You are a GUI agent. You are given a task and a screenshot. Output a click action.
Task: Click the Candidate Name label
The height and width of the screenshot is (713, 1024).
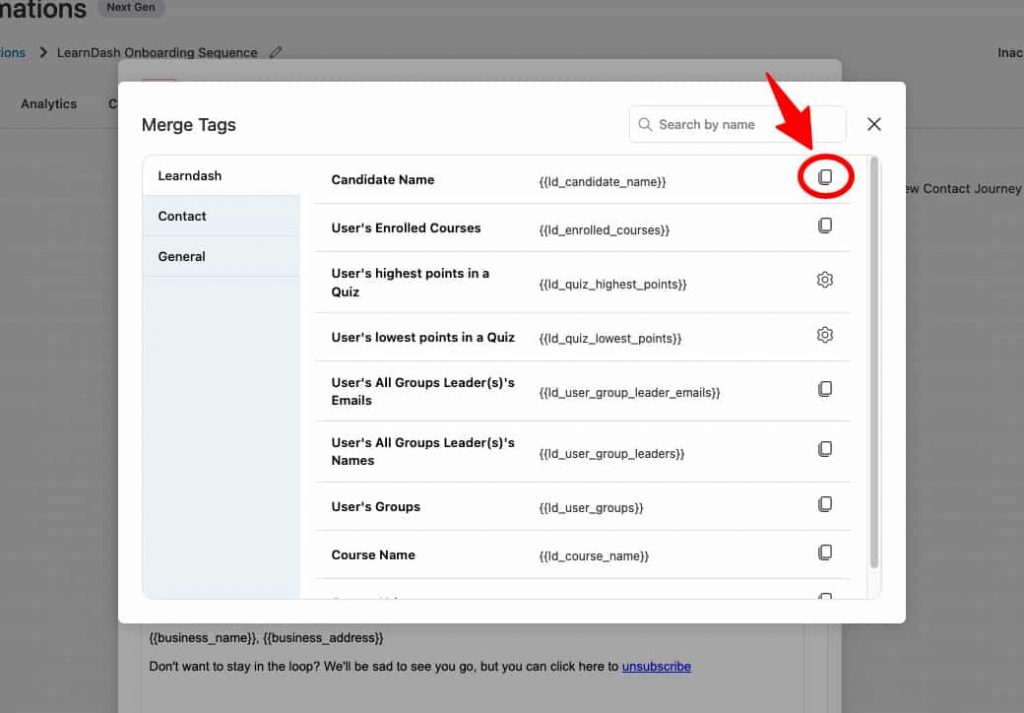tap(383, 180)
